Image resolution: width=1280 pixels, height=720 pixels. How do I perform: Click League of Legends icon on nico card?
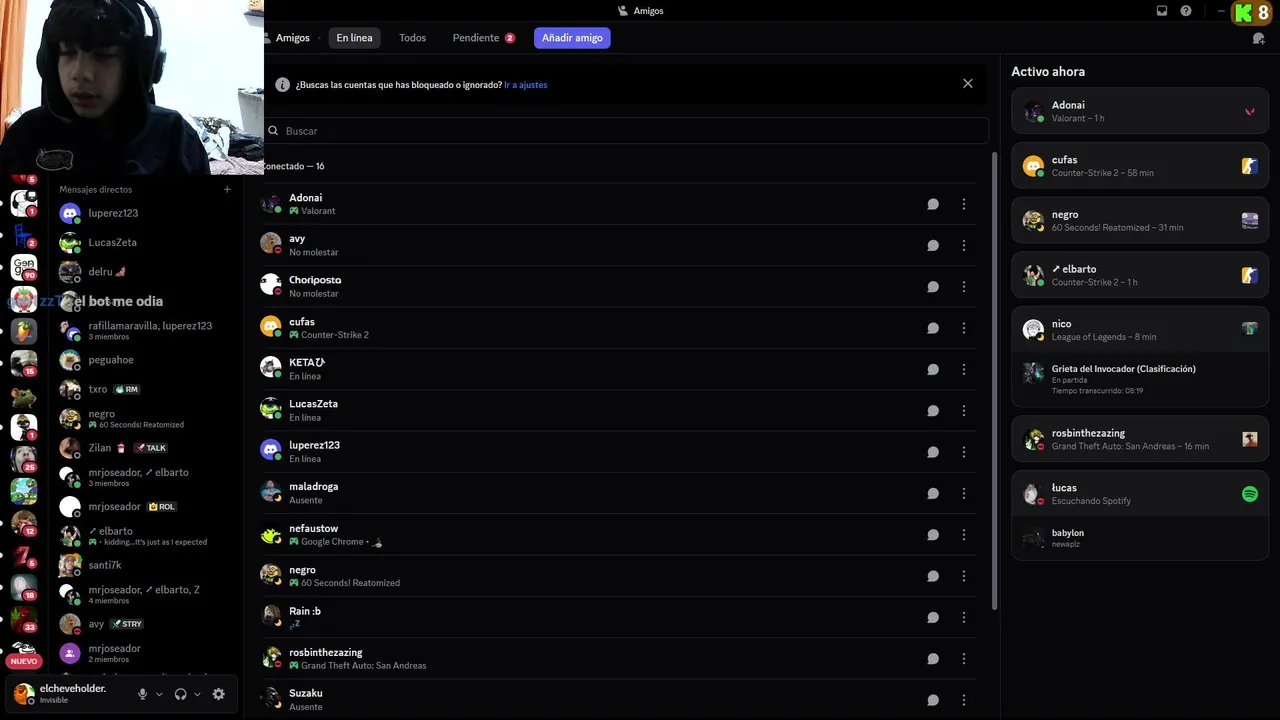[1250, 328]
